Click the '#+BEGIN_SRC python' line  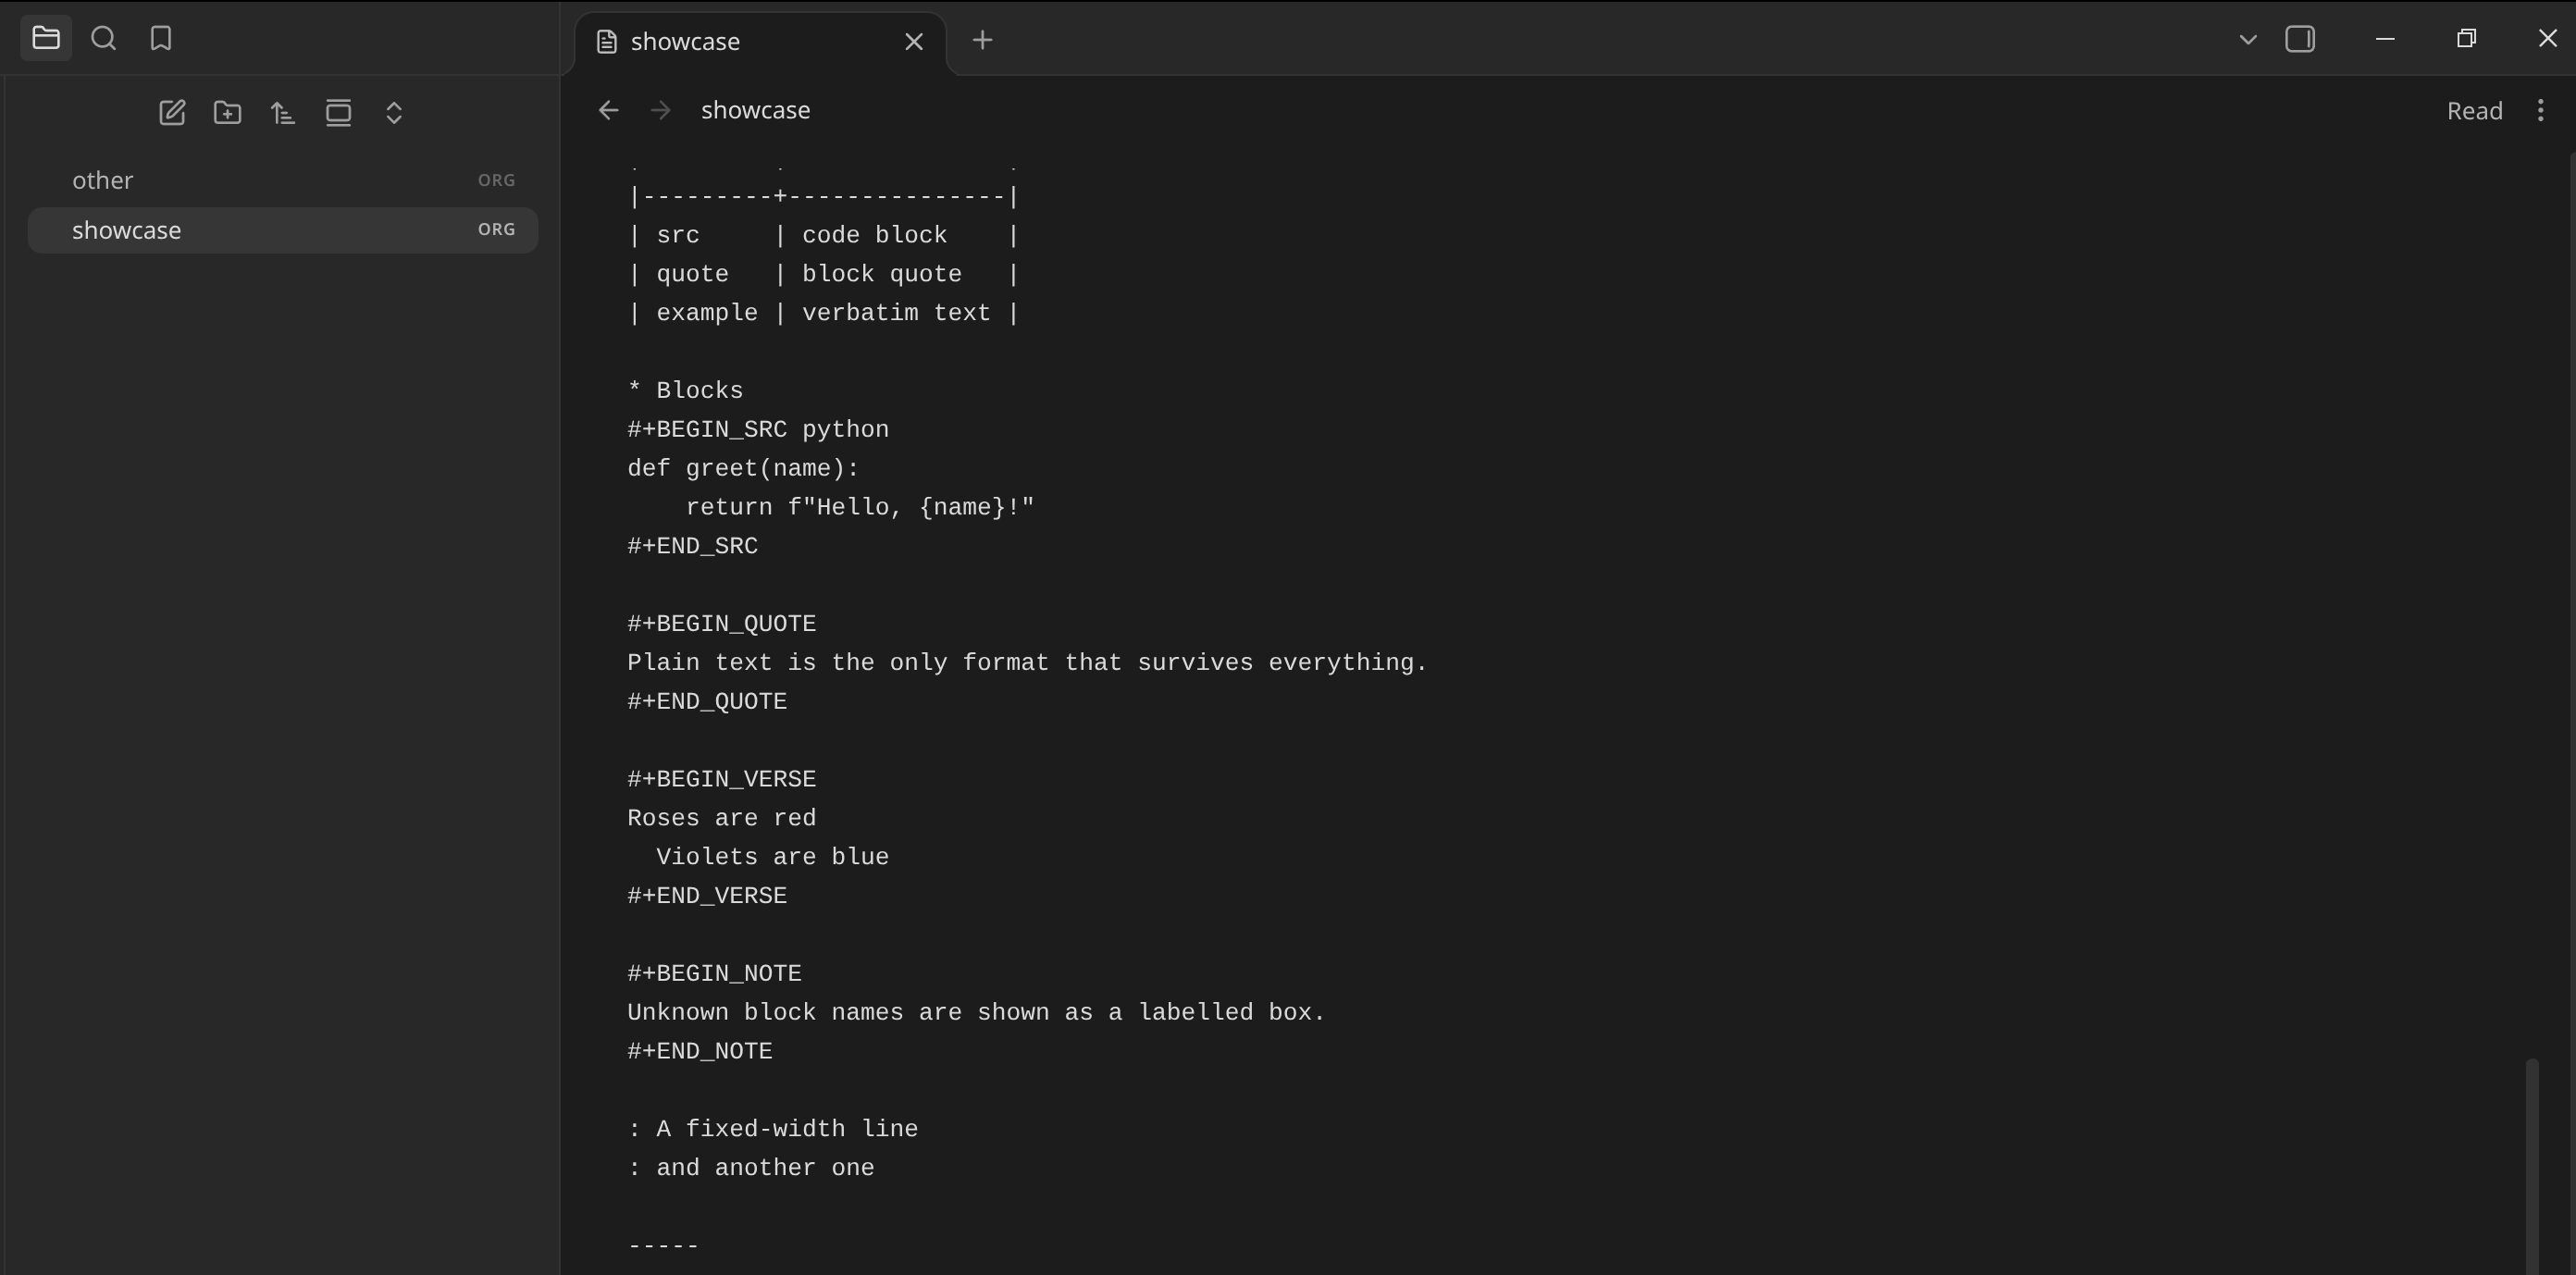tap(758, 430)
